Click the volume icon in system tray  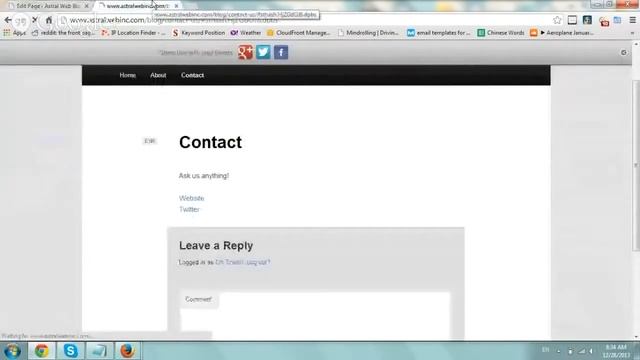(x=591, y=351)
